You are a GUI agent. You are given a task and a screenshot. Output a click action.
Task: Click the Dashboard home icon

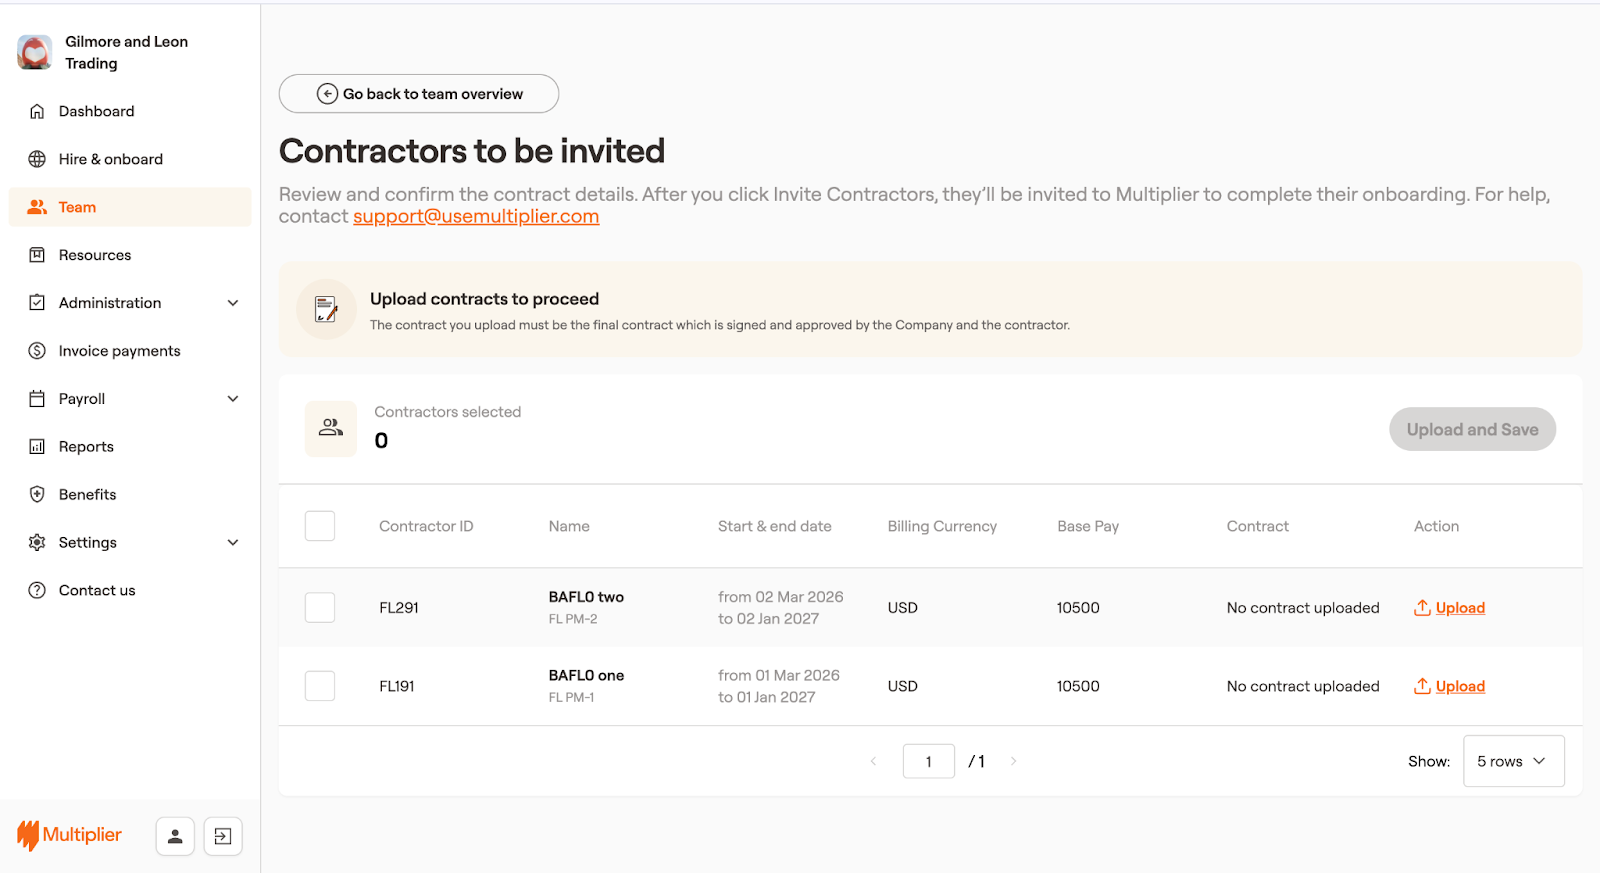37,111
